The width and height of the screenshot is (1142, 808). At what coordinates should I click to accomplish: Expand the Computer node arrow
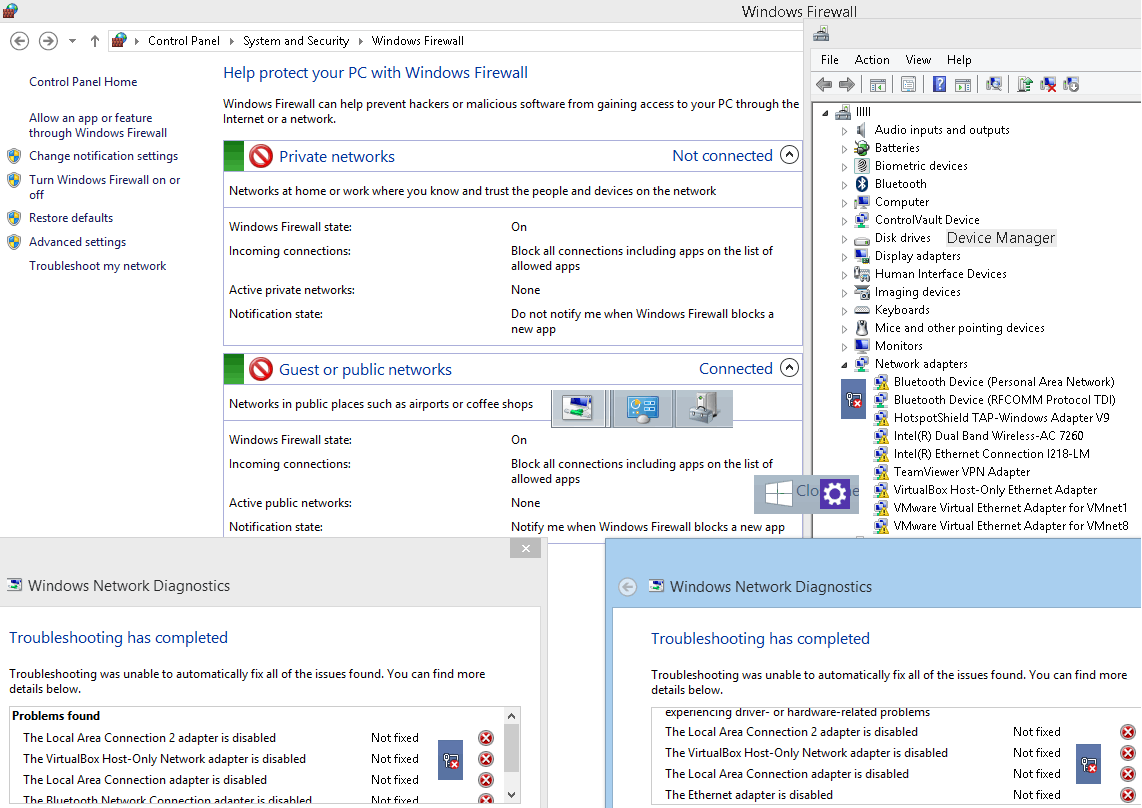tap(844, 203)
